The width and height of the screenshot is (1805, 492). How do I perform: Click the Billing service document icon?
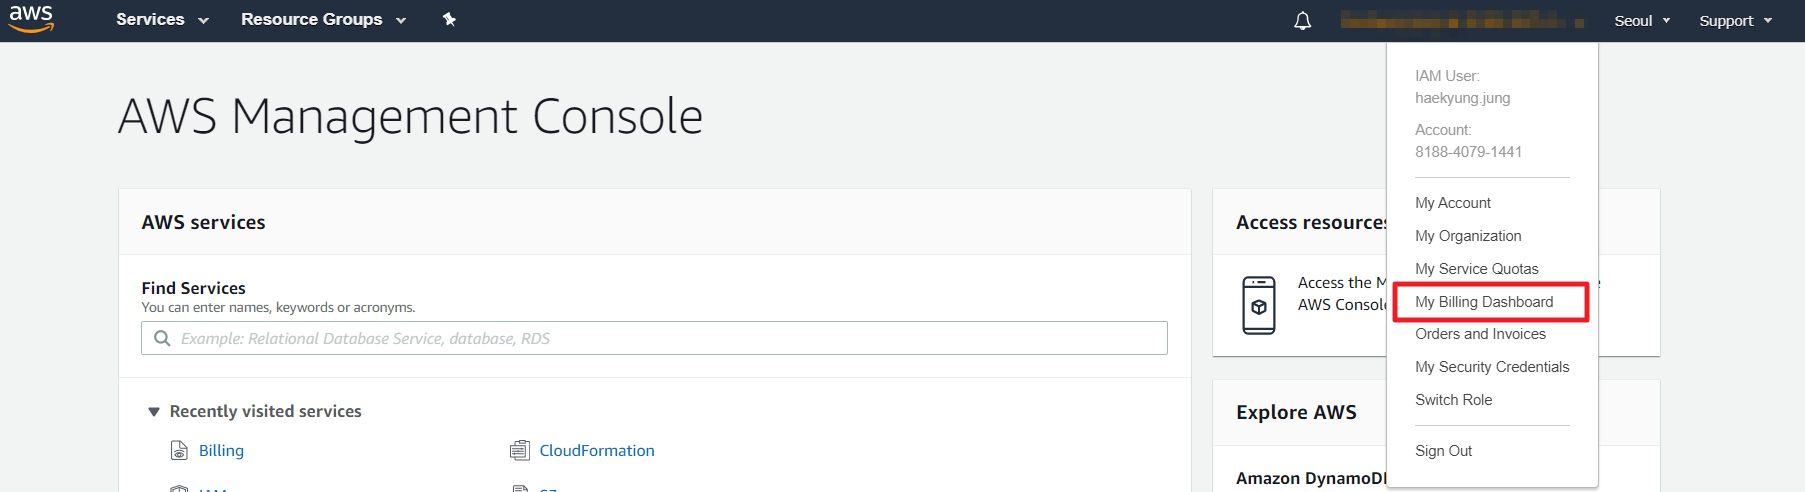(179, 451)
